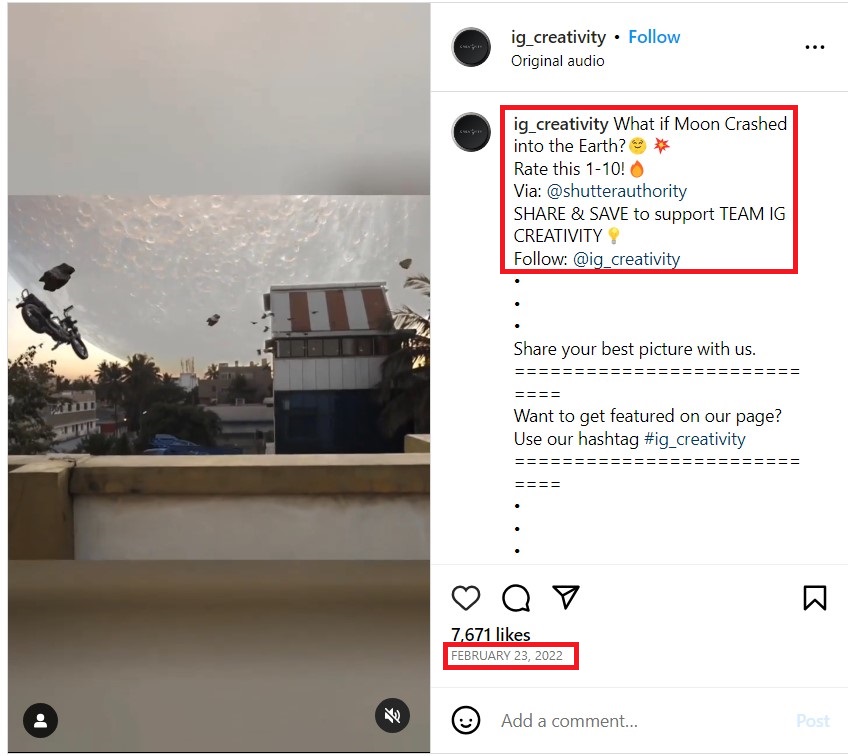Click the caption's ig_creativity avatar
Image resolution: width=848 pixels, height=756 pixels.
(471, 132)
